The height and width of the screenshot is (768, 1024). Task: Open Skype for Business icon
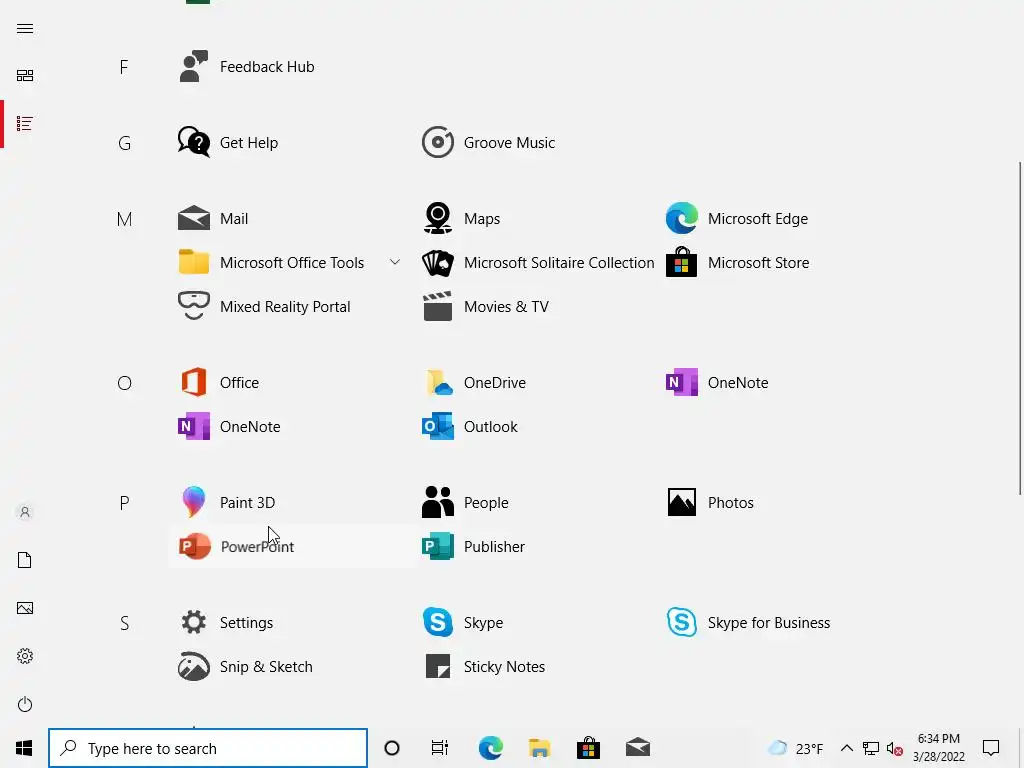[681, 622]
